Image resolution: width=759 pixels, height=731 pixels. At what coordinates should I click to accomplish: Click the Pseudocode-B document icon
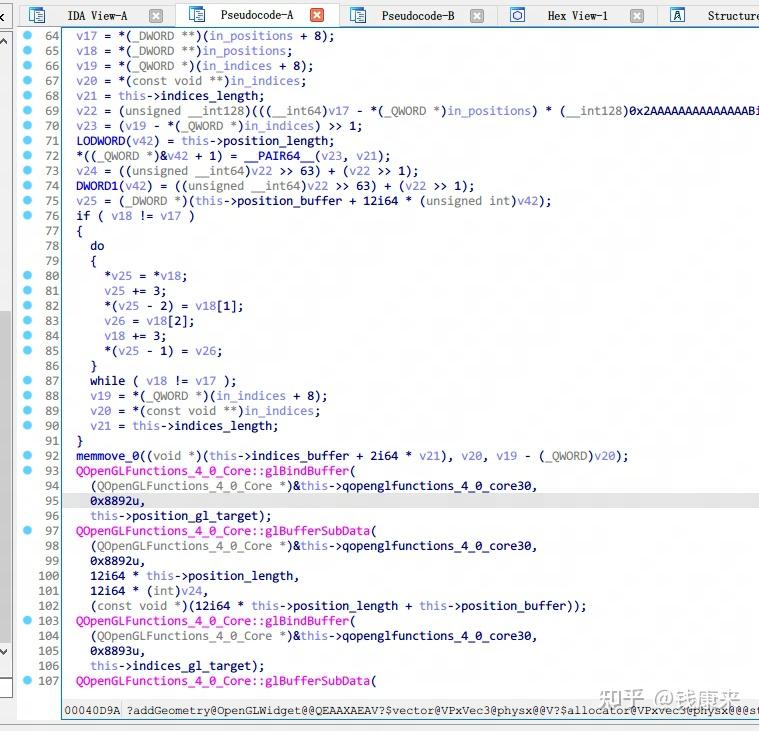click(358, 15)
